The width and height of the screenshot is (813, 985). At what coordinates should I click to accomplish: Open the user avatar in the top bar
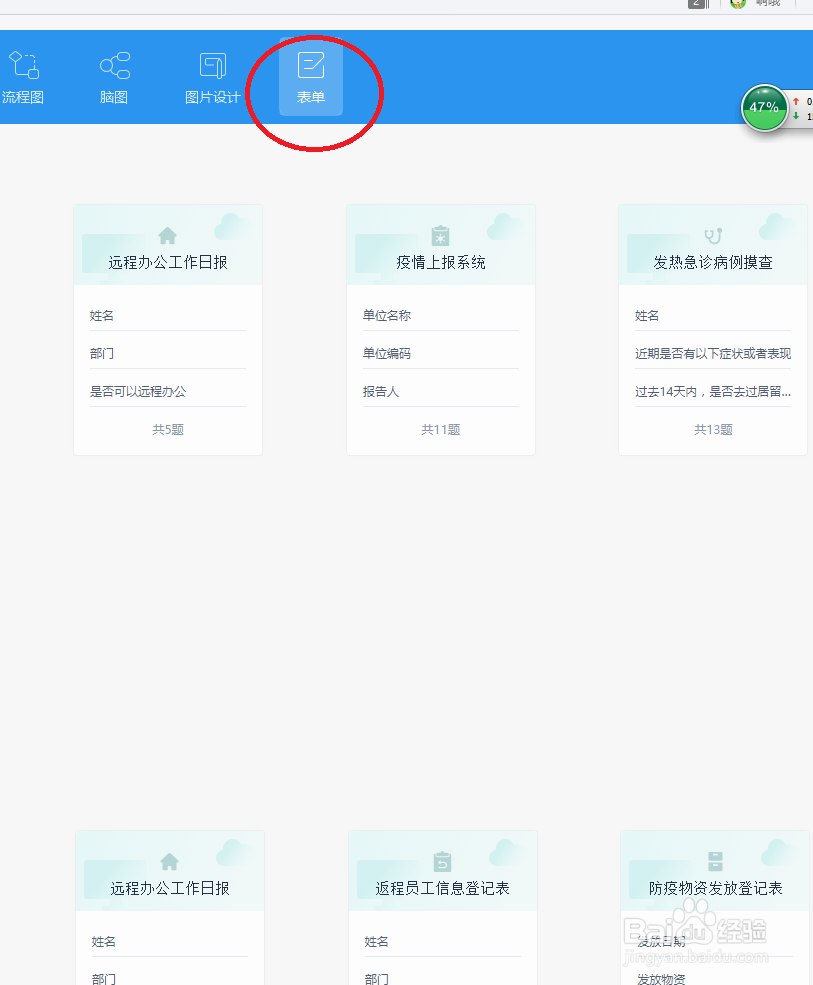point(736,5)
